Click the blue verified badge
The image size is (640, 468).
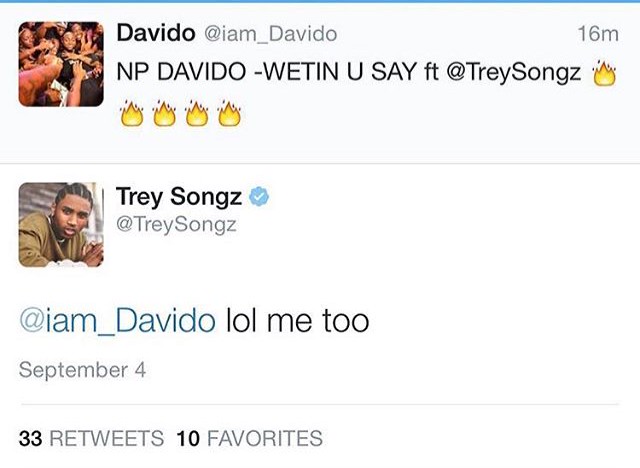(x=259, y=198)
